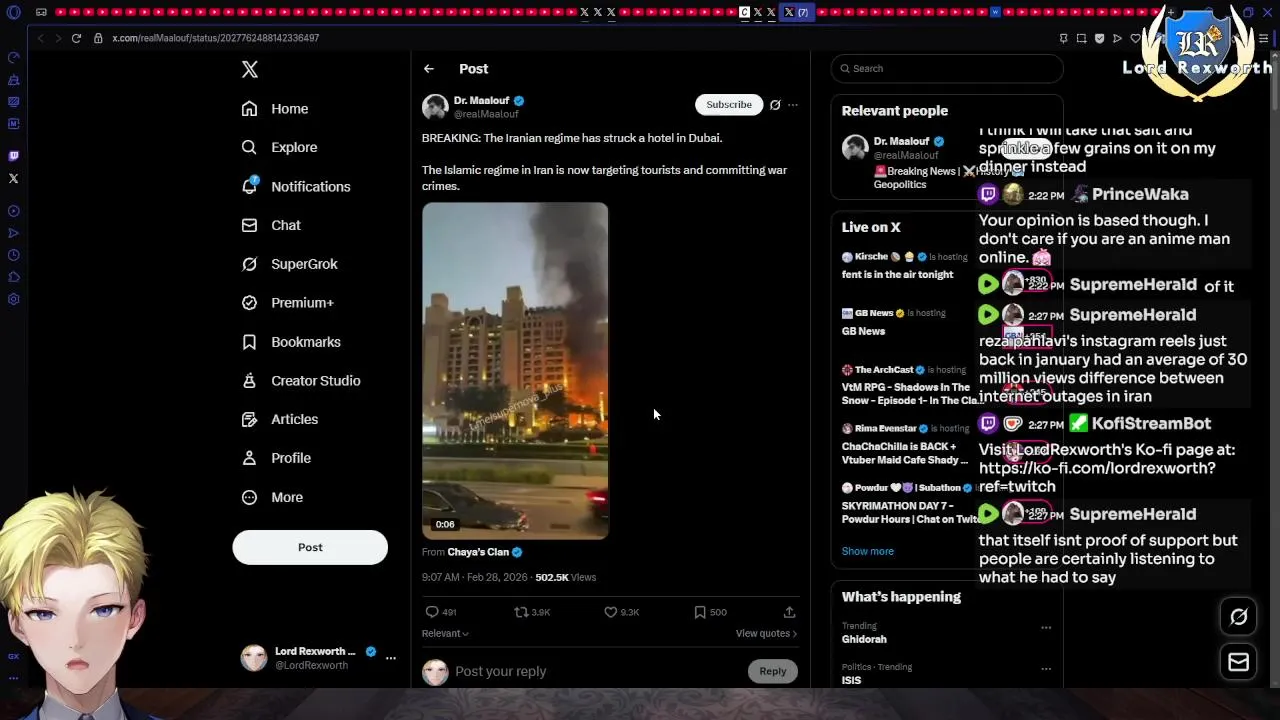Open Dr. Maalouf in Relevant people
Image resolution: width=1280 pixels, height=720 pixels.
coord(901,141)
